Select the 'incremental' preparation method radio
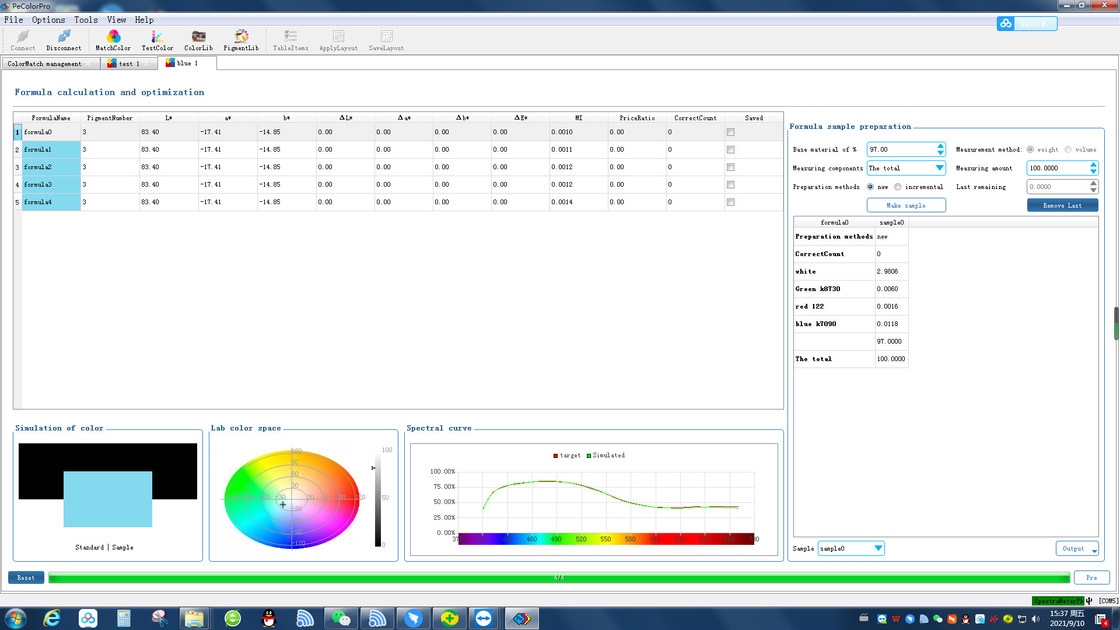 click(x=898, y=186)
